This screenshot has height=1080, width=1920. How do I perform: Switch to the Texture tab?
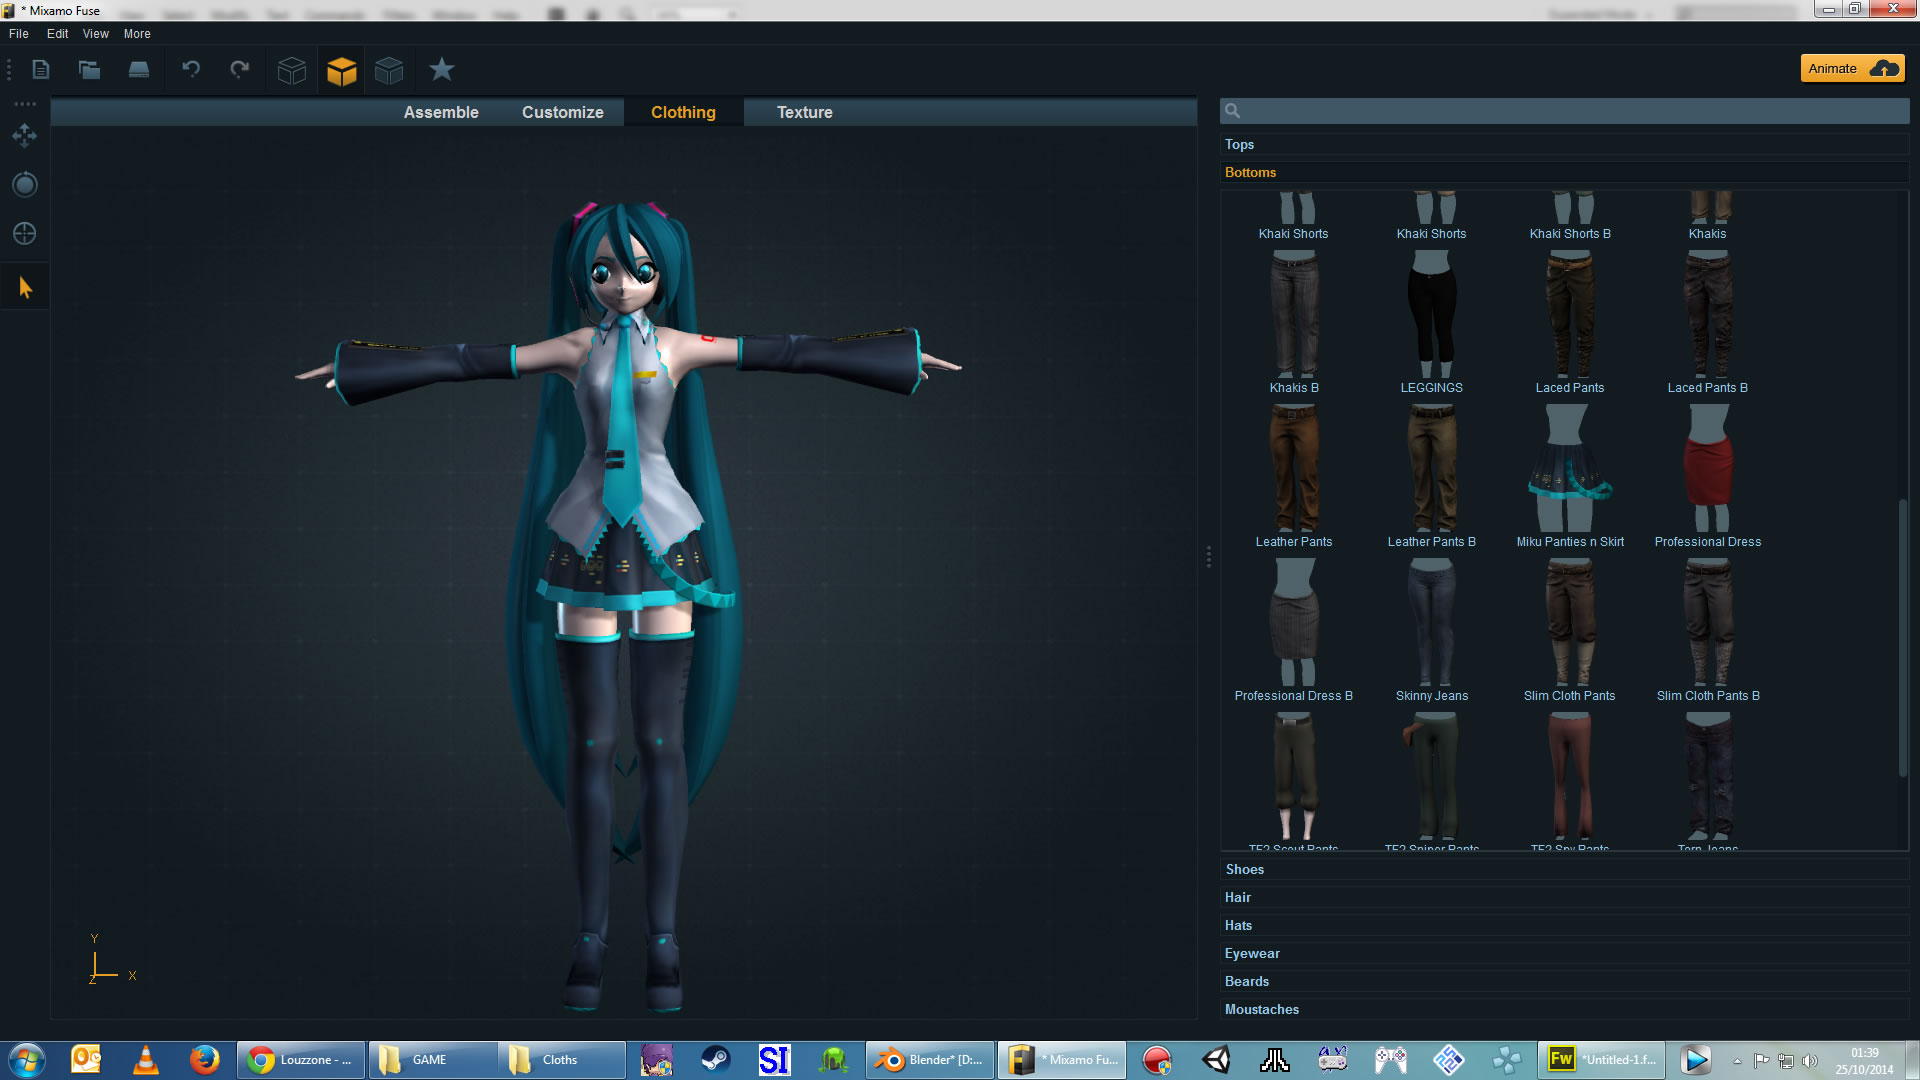(x=804, y=112)
